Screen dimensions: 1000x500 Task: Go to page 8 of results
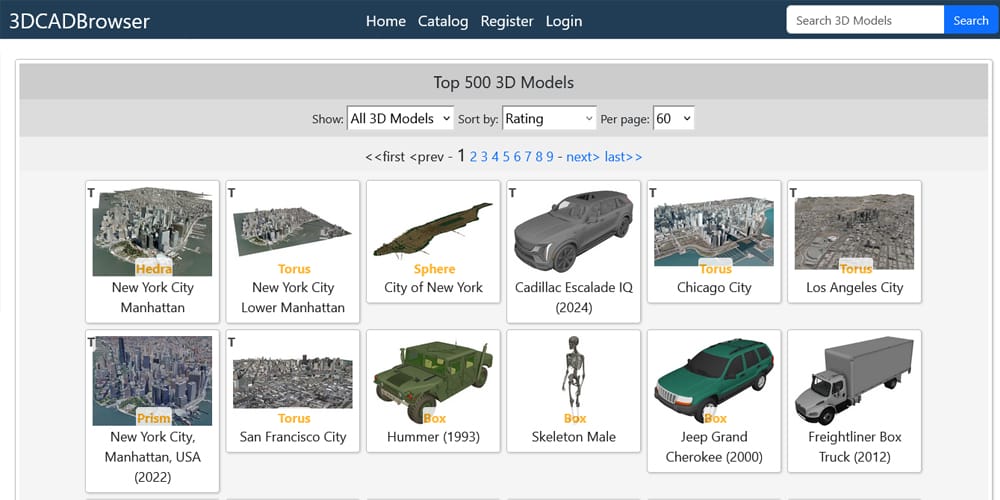point(539,157)
